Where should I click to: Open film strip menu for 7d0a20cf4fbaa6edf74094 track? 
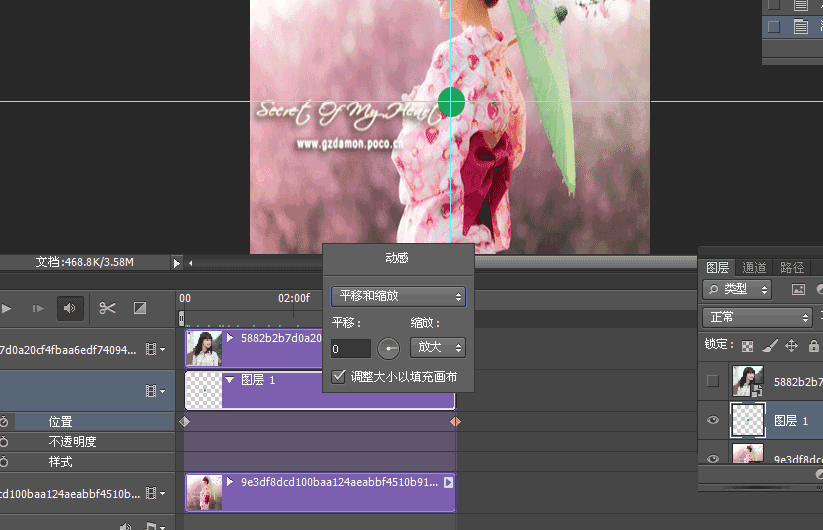[155, 349]
